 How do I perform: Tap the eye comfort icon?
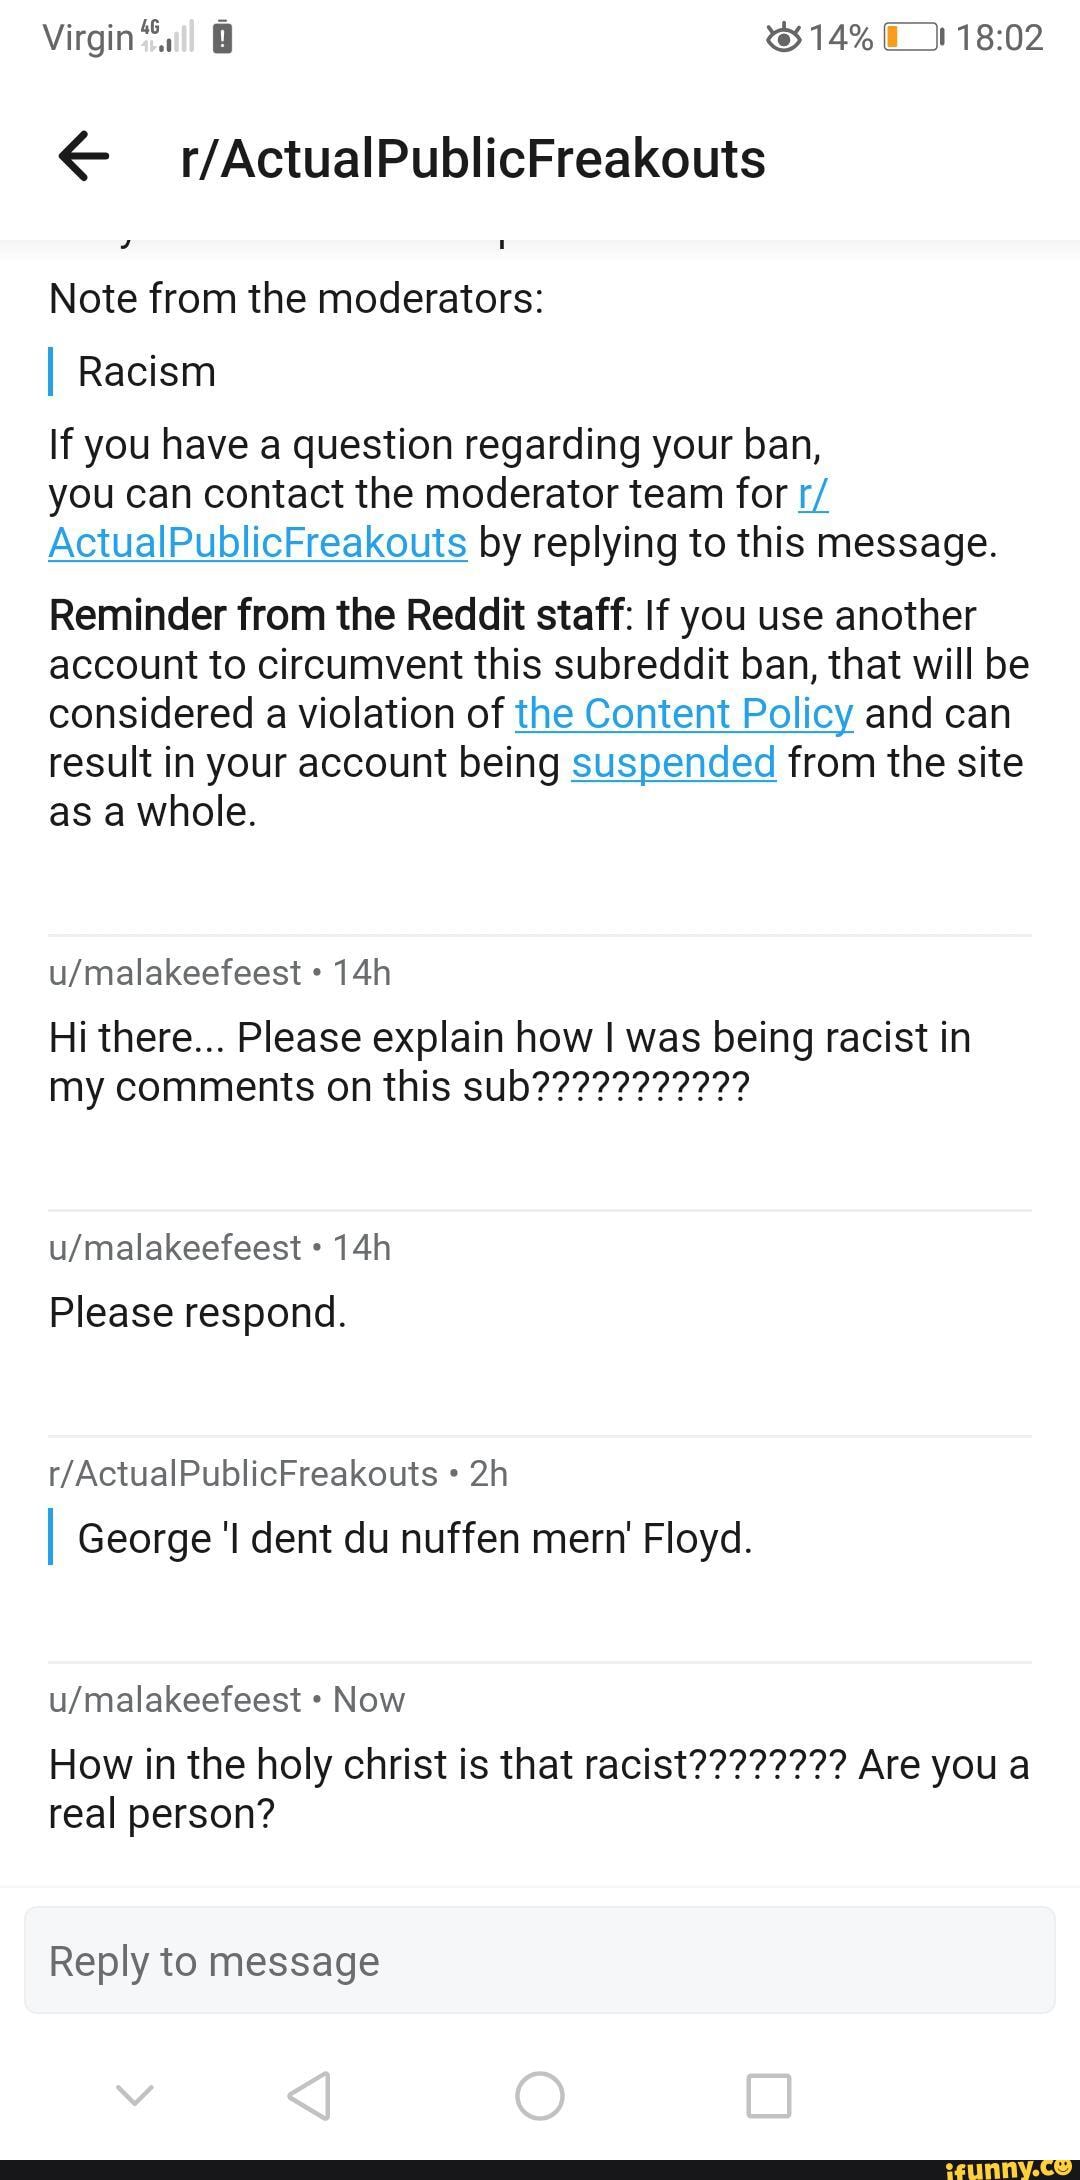point(783,38)
